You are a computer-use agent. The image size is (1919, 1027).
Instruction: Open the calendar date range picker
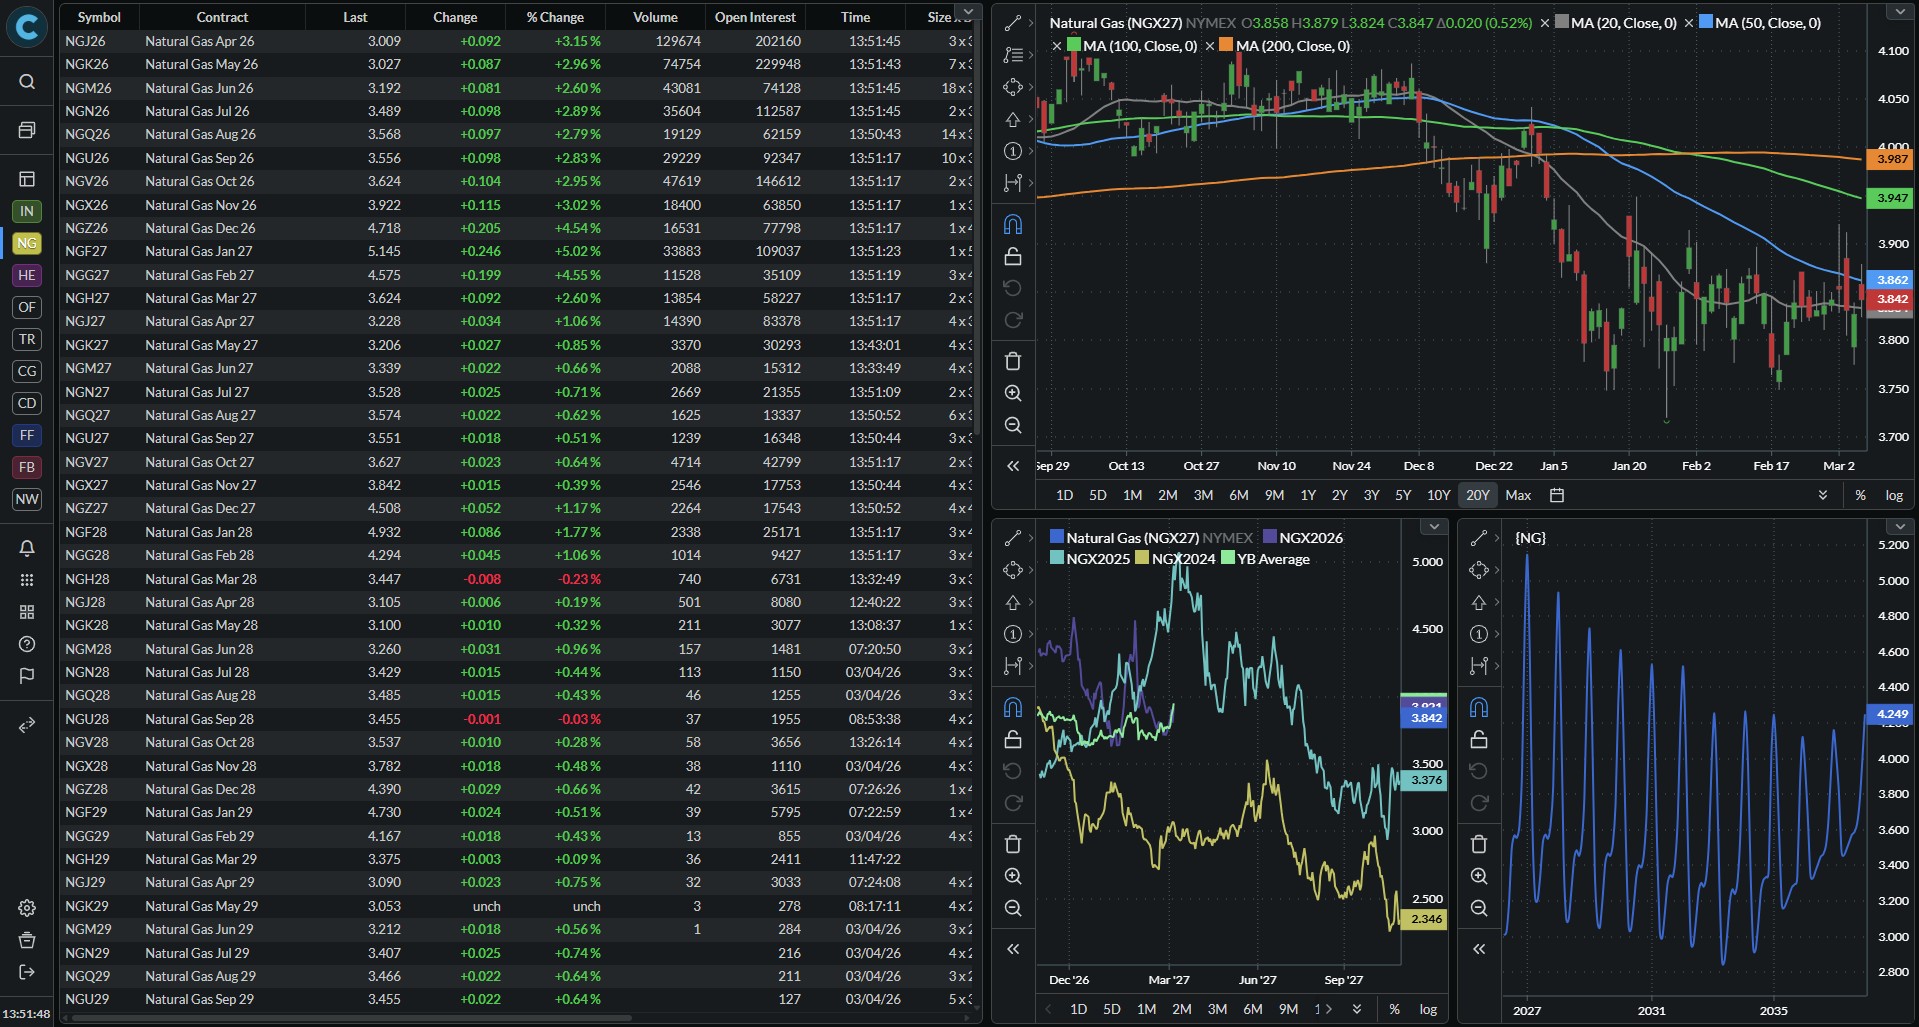click(1557, 495)
